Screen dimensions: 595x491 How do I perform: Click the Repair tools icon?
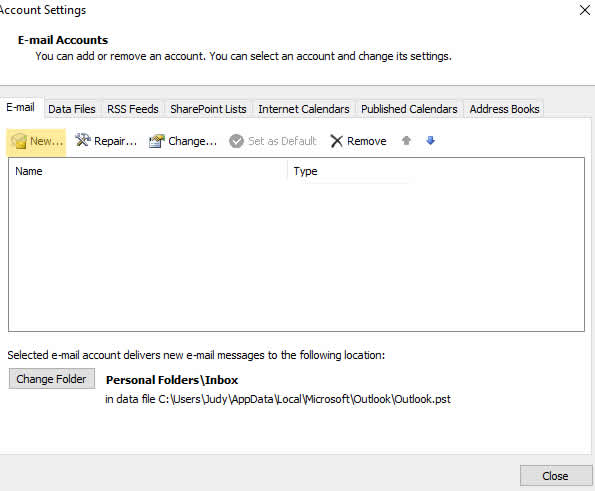[x=82, y=140]
